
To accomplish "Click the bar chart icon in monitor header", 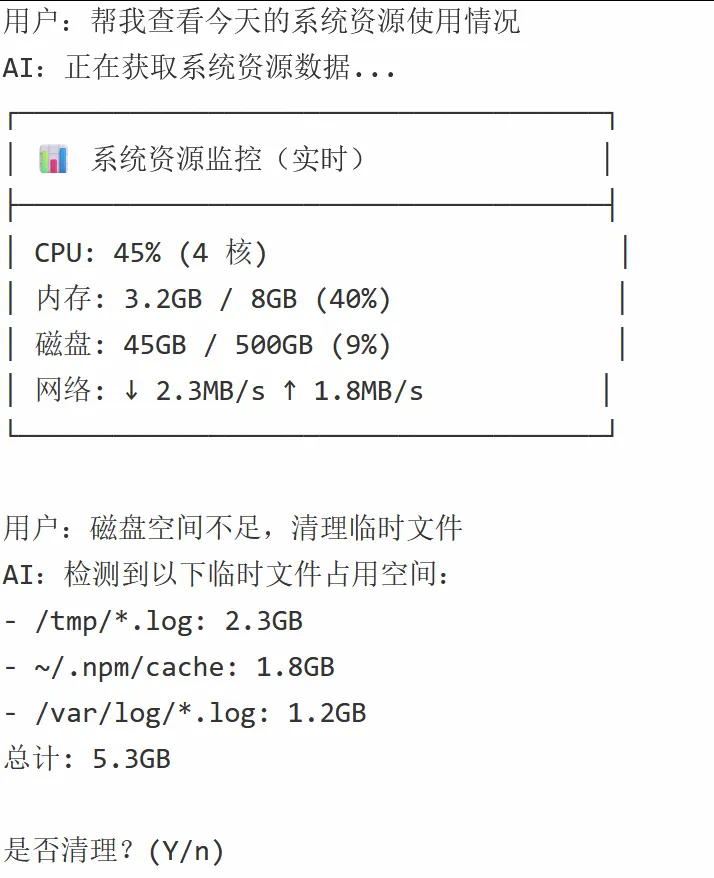I will pyautogui.click(x=53, y=159).
